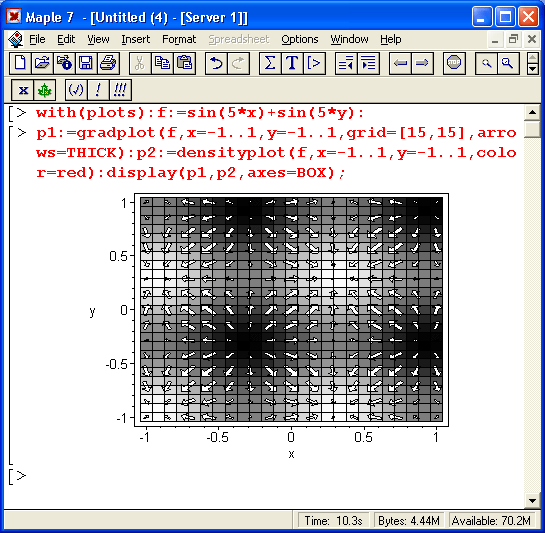Execute current line with single exclamation button
Image resolution: width=545 pixels, height=533 pixels.
pyautogui.click(x=98, y=90)
